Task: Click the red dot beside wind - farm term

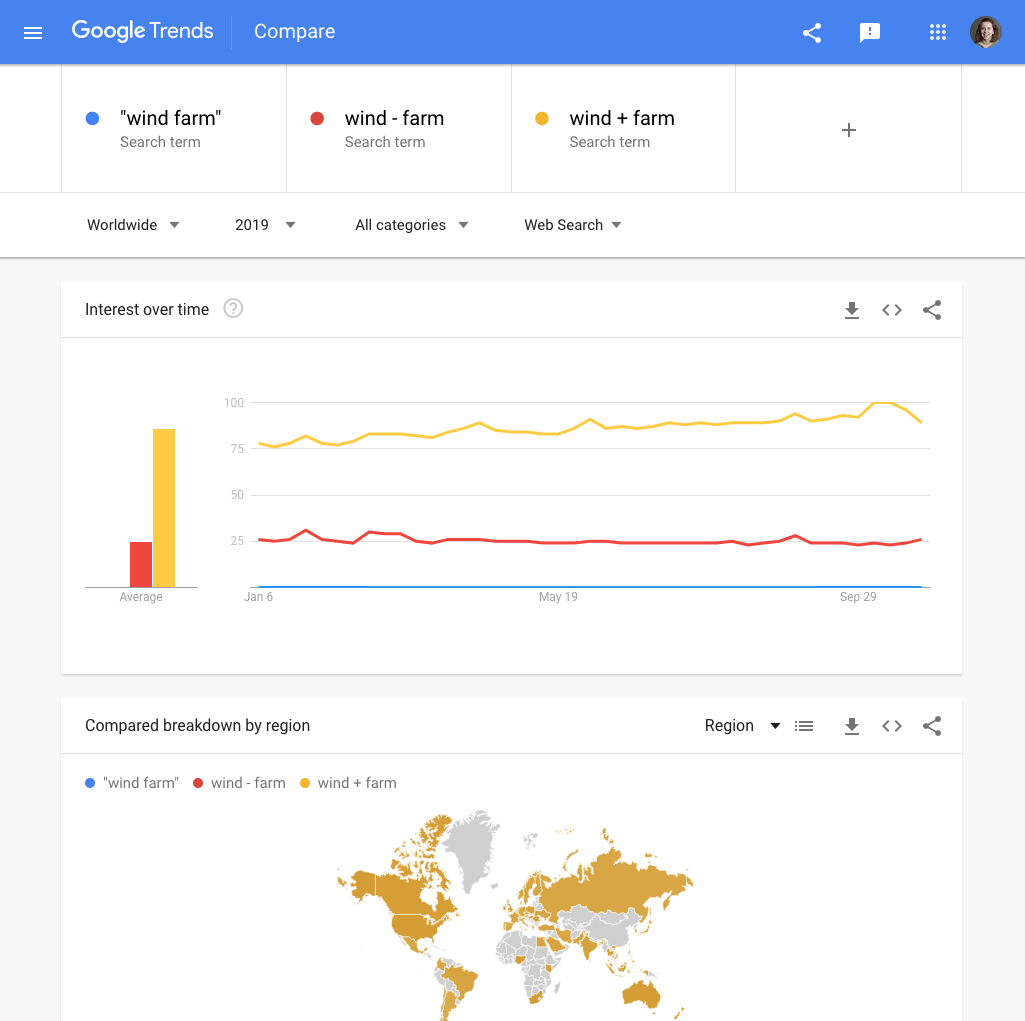Action: point(317,118)
